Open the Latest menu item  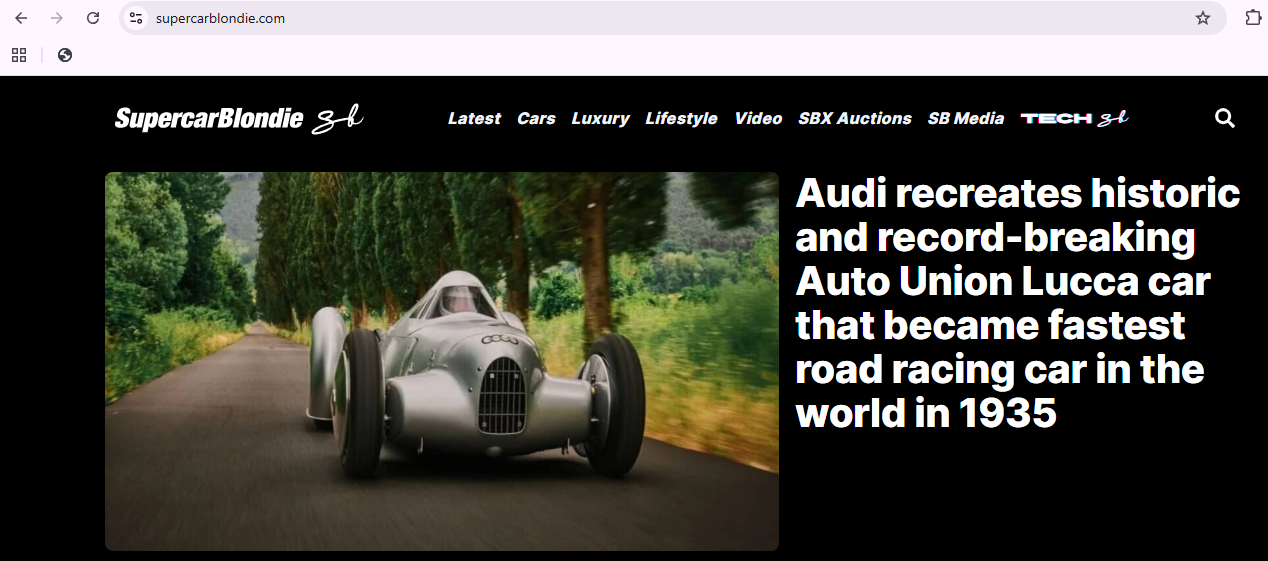[x=474, y=118]
